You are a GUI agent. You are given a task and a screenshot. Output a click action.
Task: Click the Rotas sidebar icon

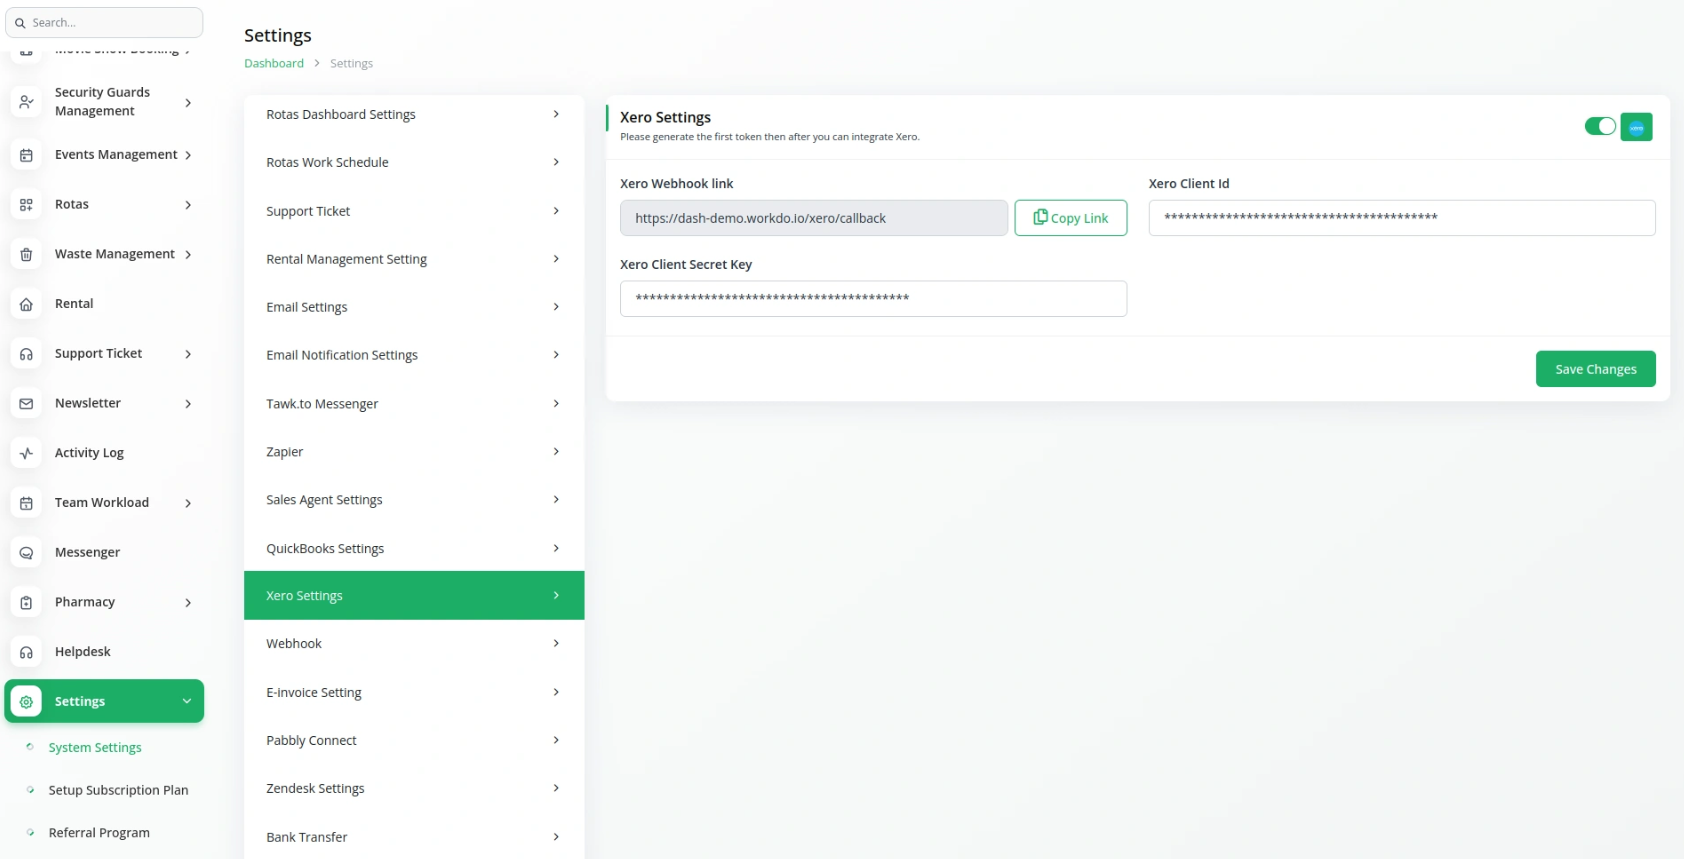point(26,205)
